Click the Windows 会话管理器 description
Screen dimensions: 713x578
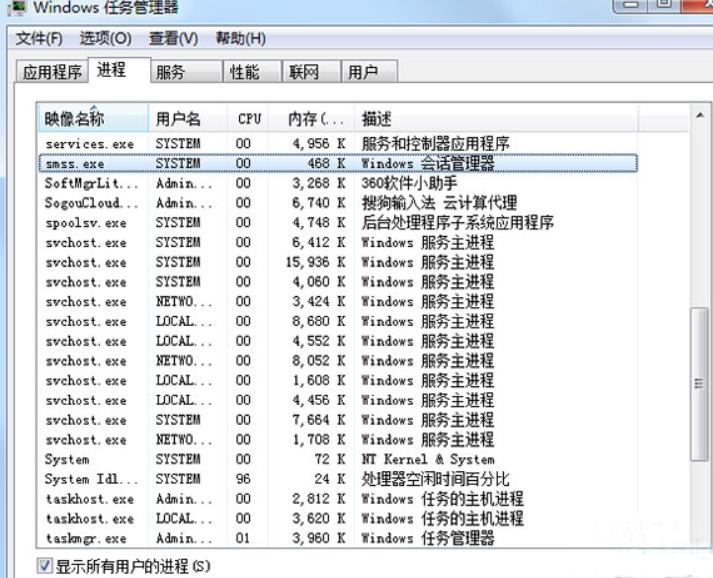(428, 163)
